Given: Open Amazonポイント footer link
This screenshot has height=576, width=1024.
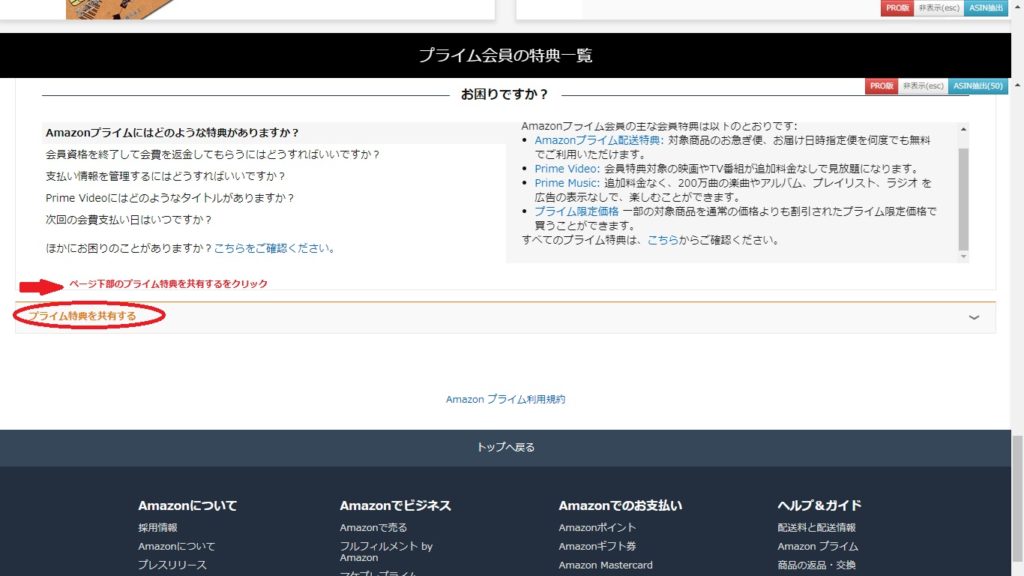Looking at the screenshot, I should (x=597, y=527).
